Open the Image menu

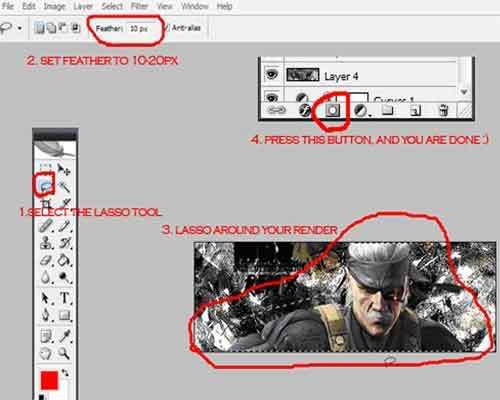(54, 6)
